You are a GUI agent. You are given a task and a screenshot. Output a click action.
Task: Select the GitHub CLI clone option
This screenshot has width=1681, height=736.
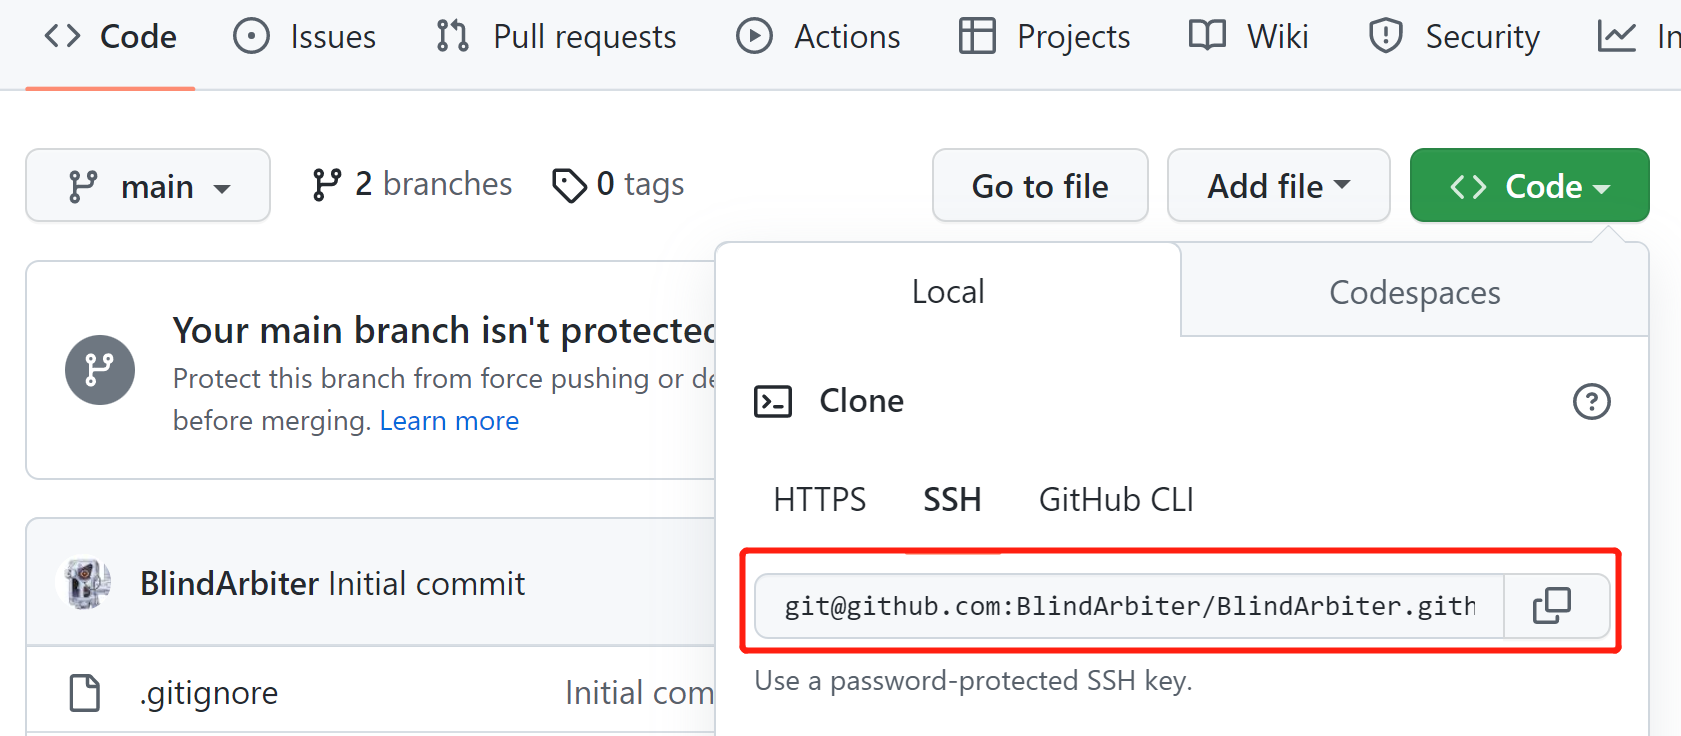(1116, 500)
